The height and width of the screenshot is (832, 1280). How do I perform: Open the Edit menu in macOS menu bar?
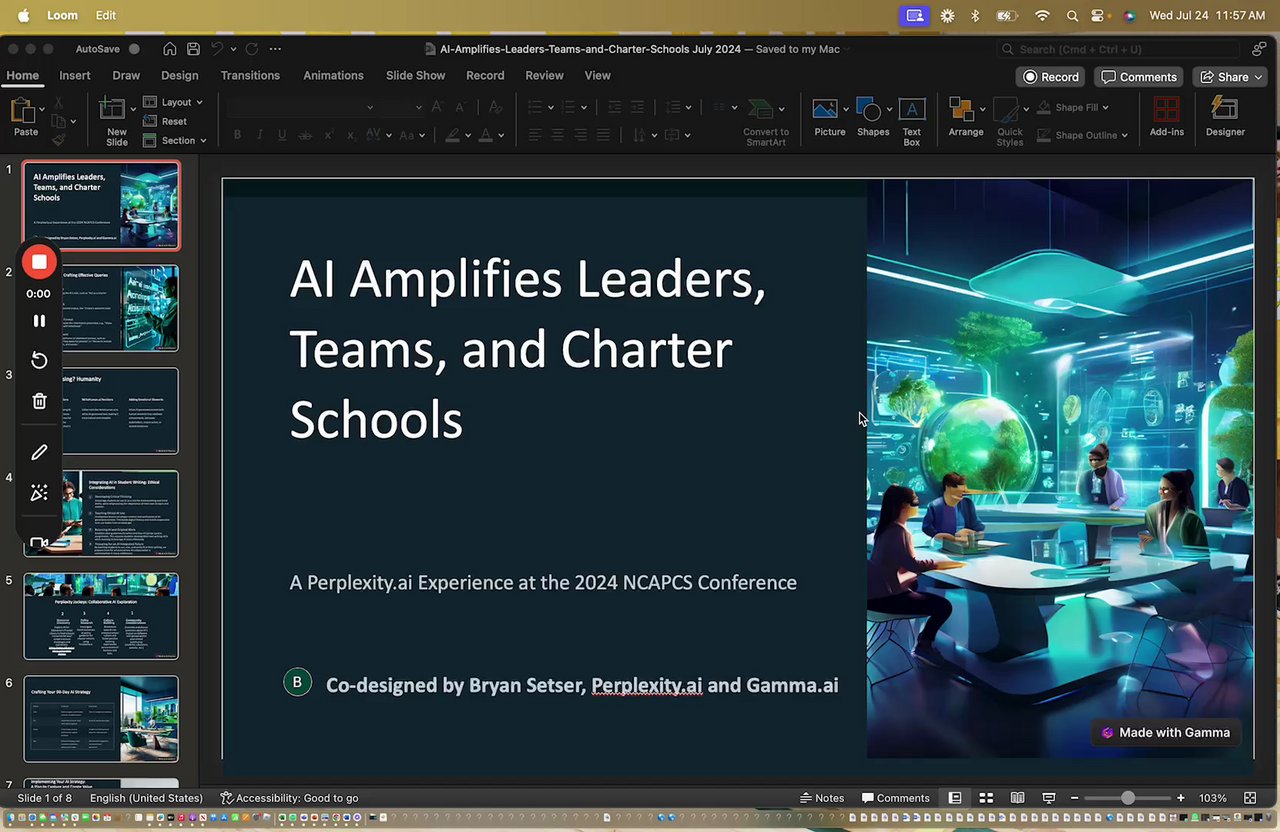[106, 15]
